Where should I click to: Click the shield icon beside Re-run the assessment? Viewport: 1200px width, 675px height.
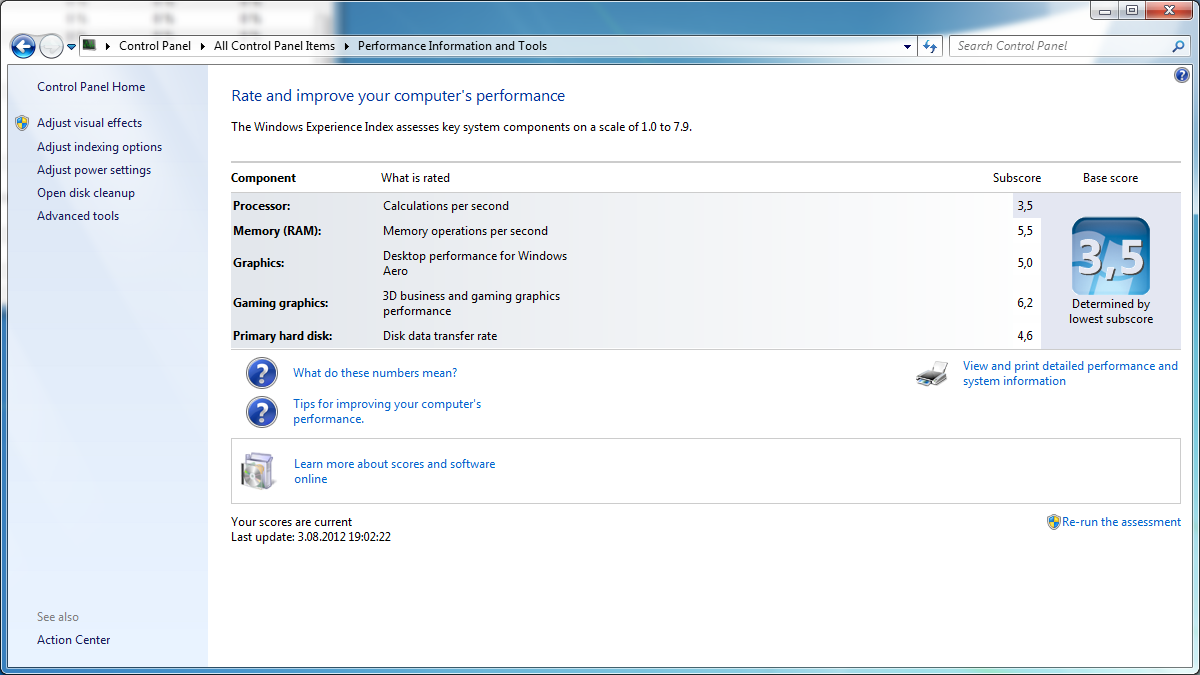click(1053, 522)
